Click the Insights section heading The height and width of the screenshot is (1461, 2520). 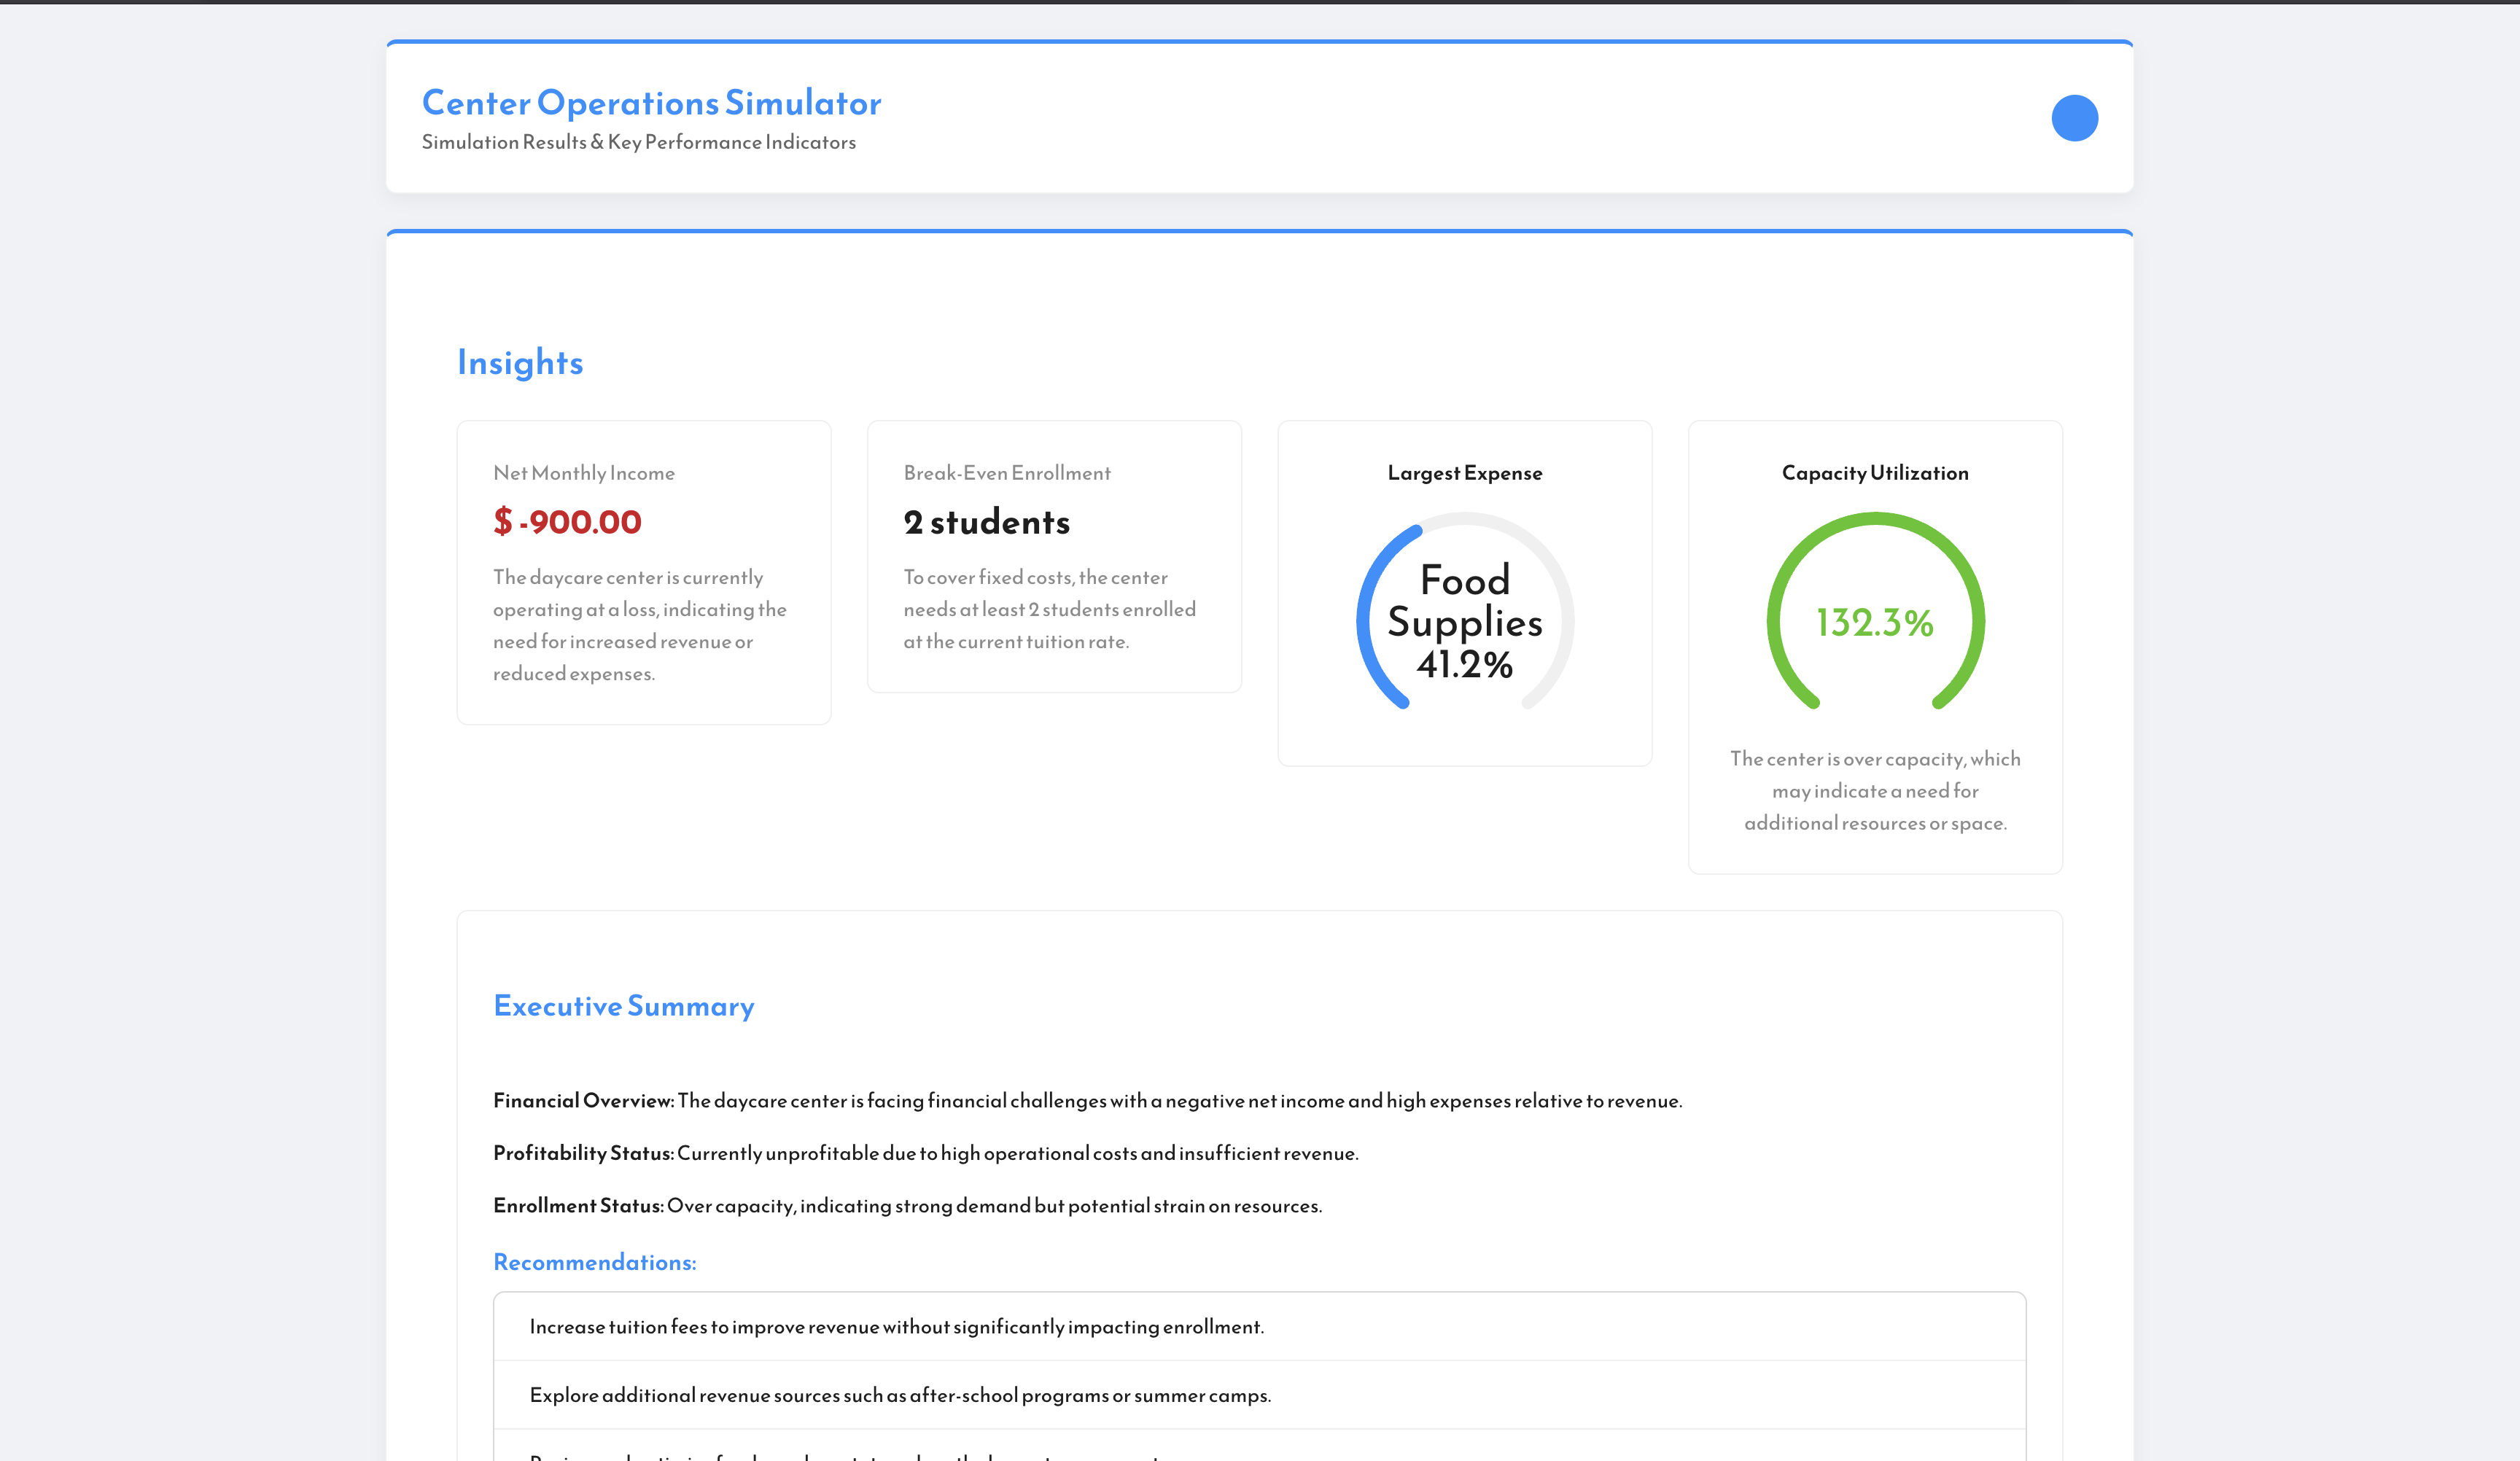point(520,362)
